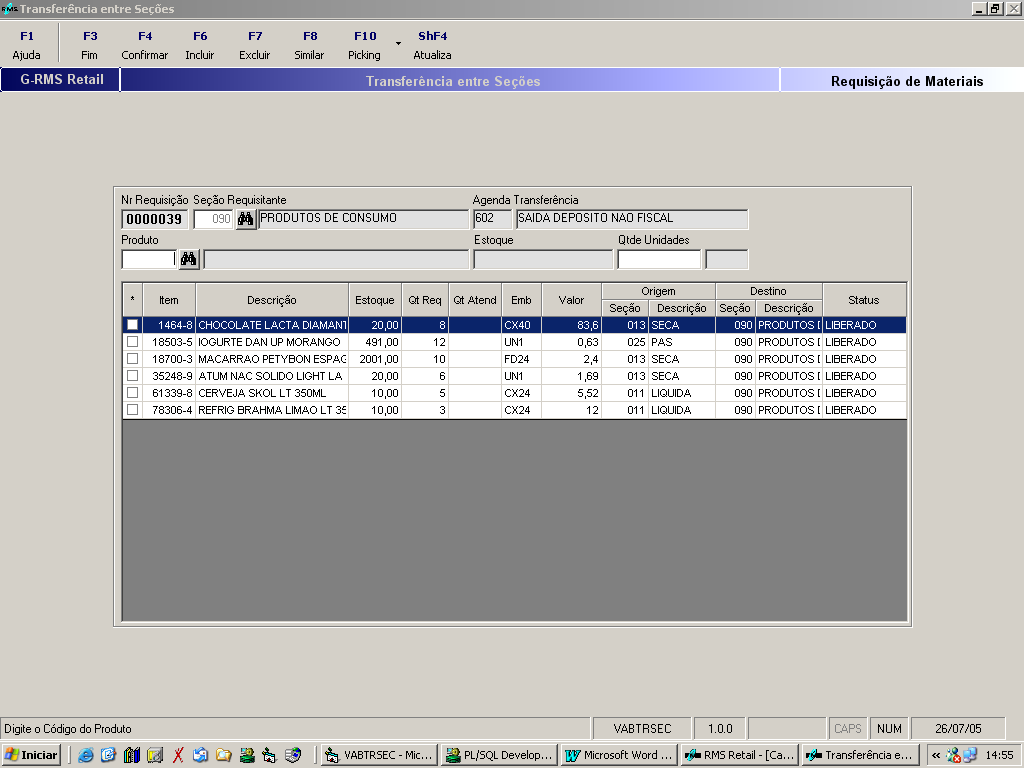1024x768 pixels.
Task: Open the F1 Ajuda help command
Action: click(27, 45)
